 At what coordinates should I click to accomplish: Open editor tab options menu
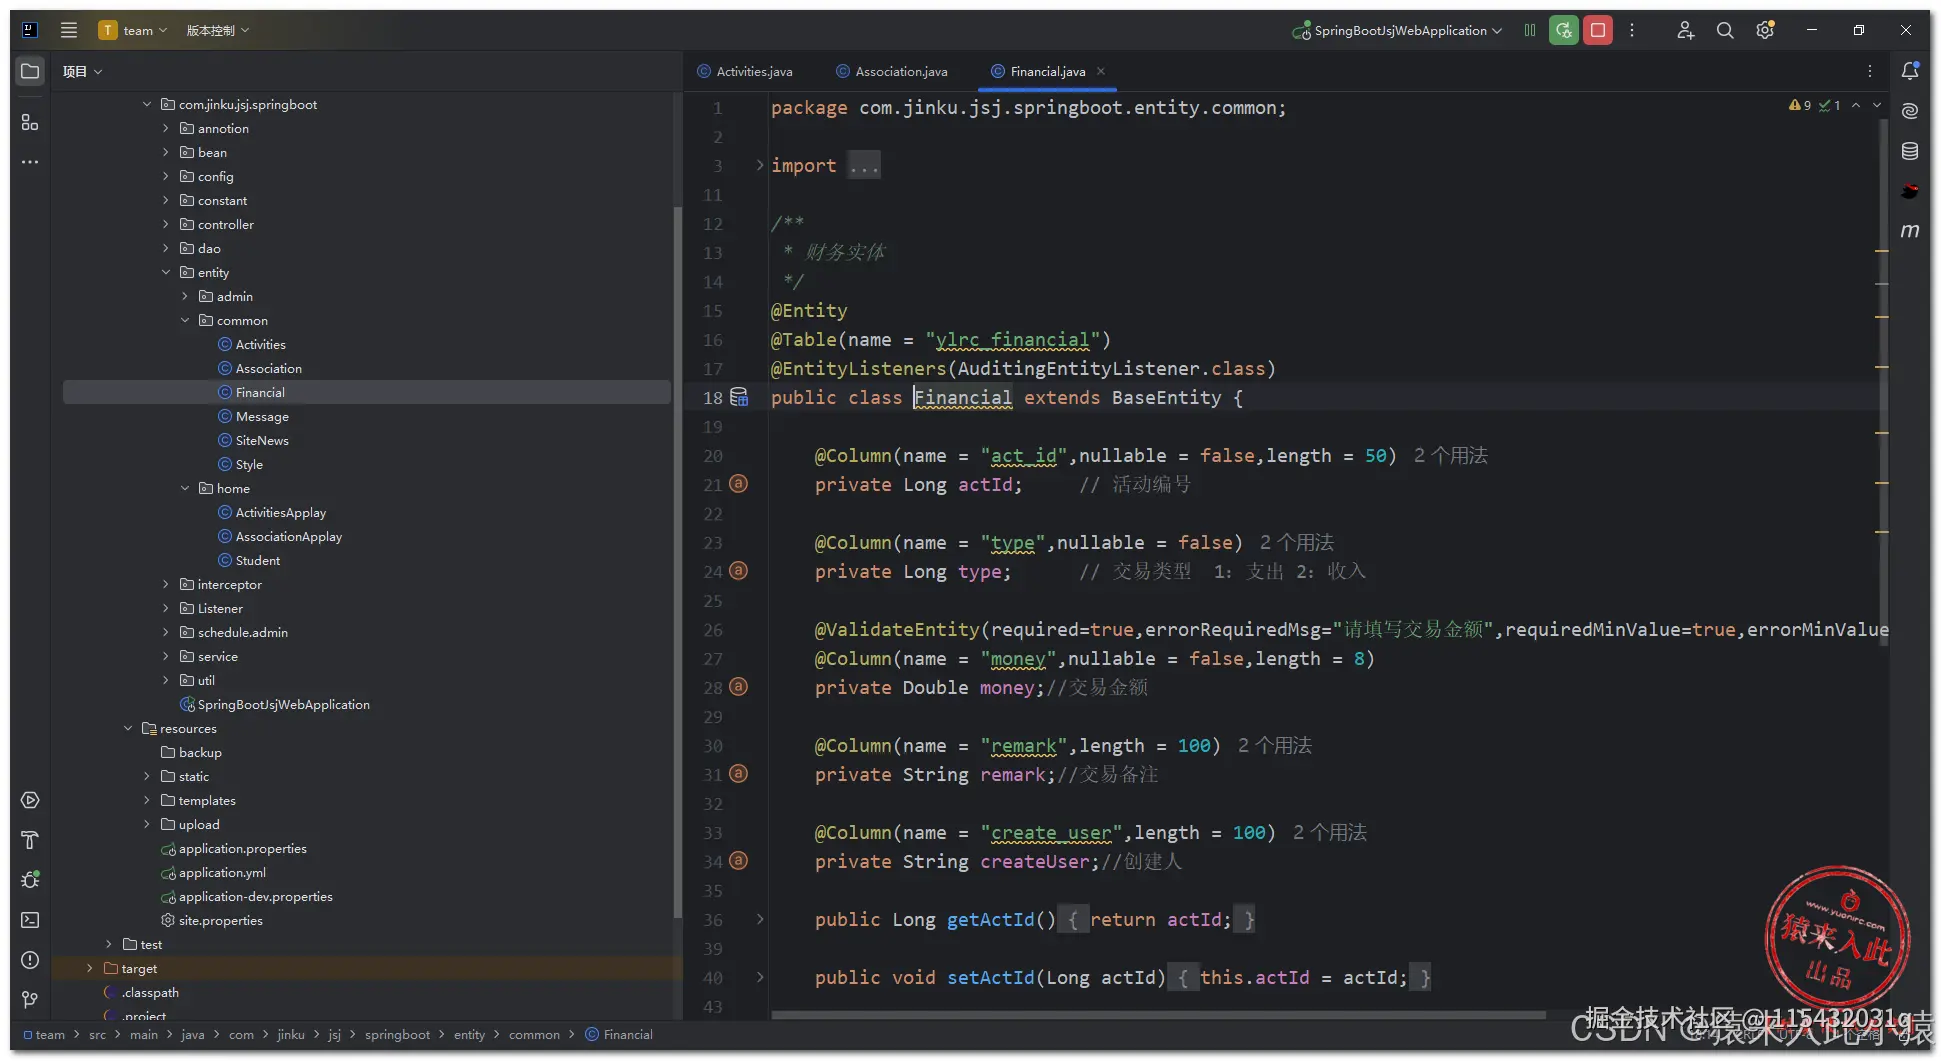(1870, 71)
